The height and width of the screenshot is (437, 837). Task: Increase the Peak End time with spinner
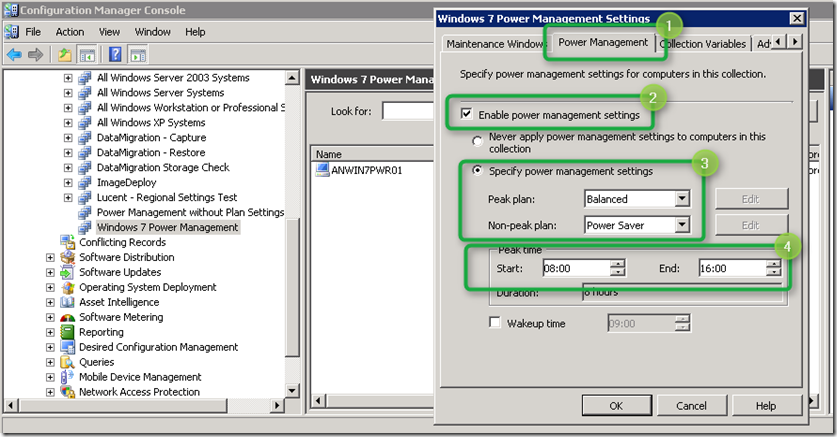pyautogui.click(x=774, y=264)
